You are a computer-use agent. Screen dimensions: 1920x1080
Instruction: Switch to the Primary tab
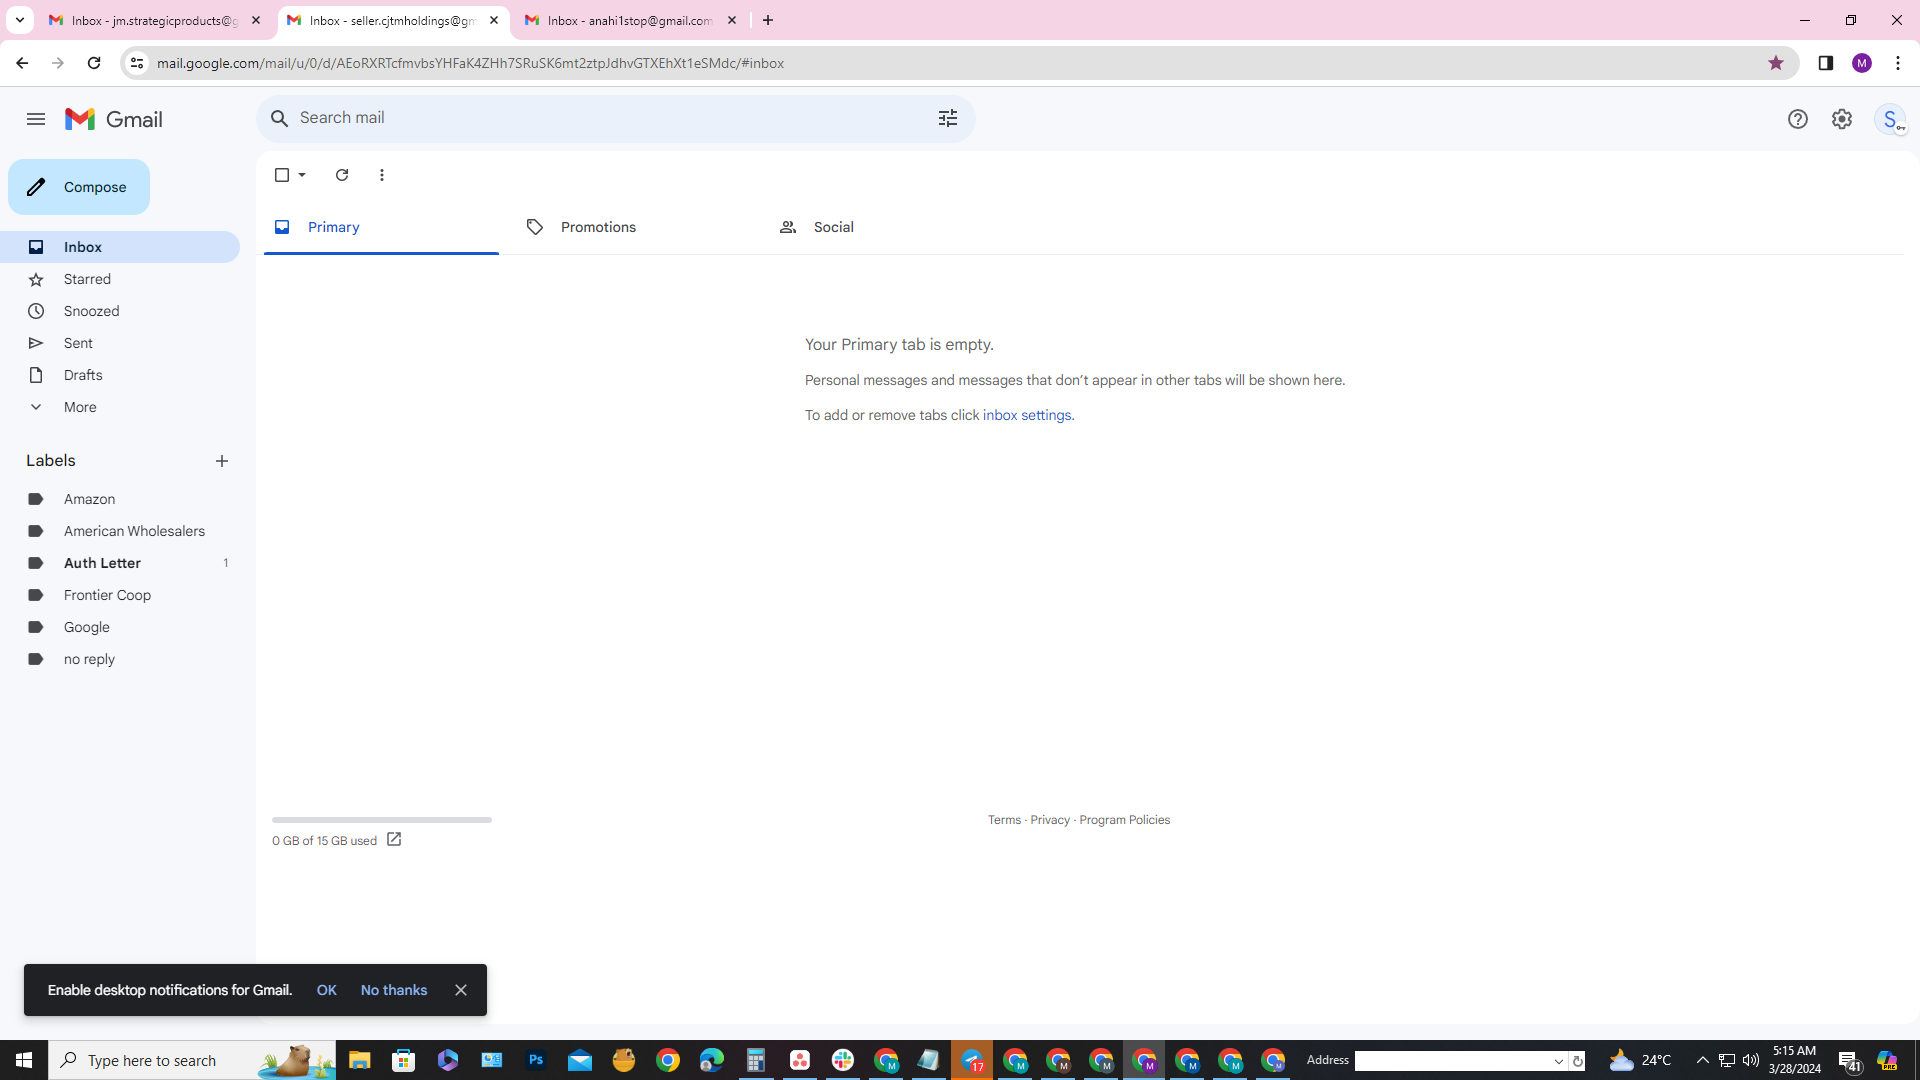[381, 227]
